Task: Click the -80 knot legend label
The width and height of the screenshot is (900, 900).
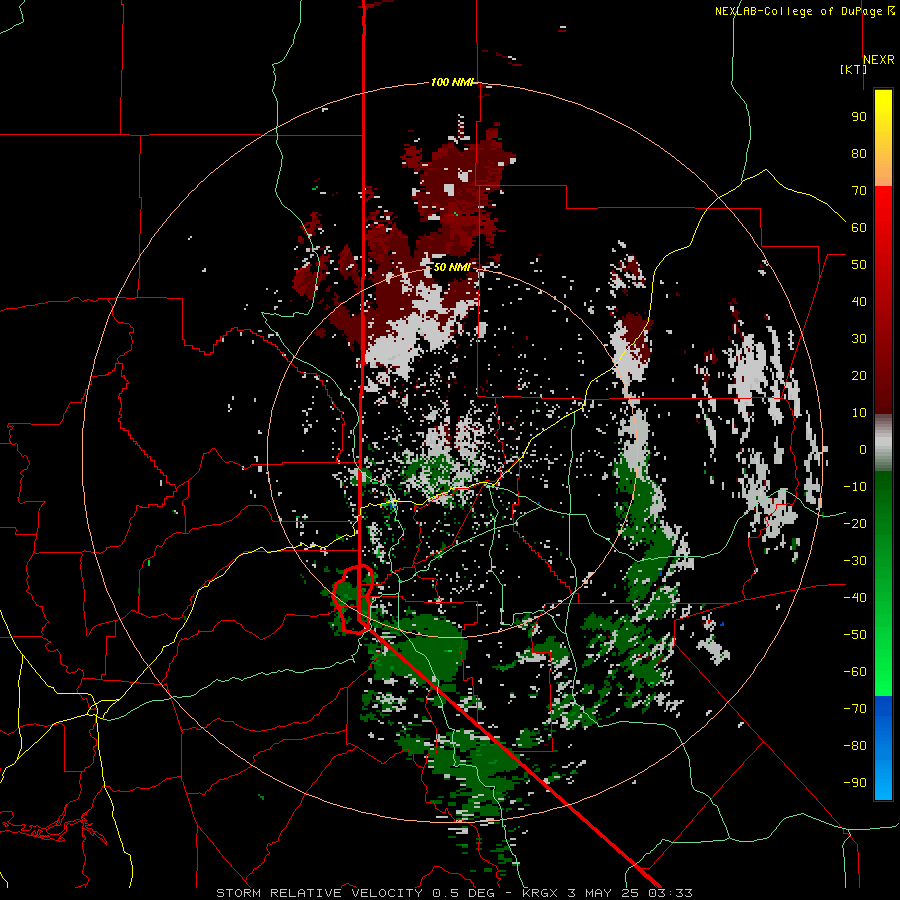Action: pyautogui.click(x=855, y=746)
